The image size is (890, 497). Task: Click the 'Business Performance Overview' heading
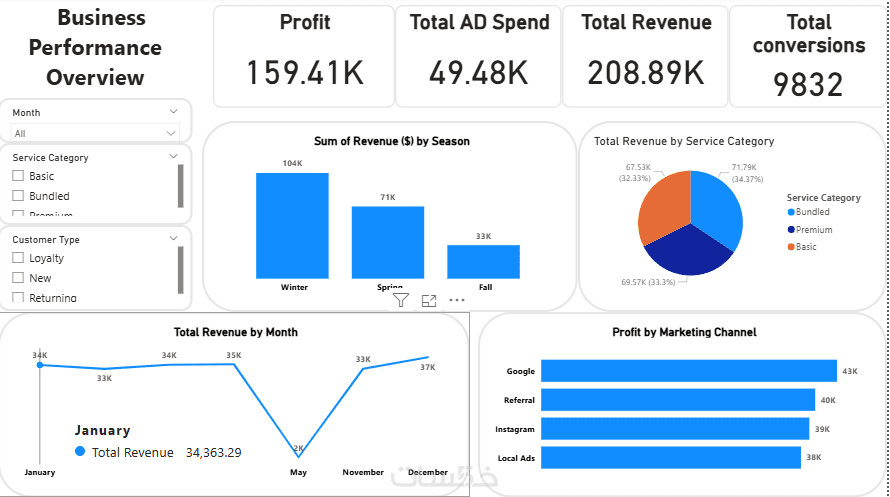click(x=95, y=48)
